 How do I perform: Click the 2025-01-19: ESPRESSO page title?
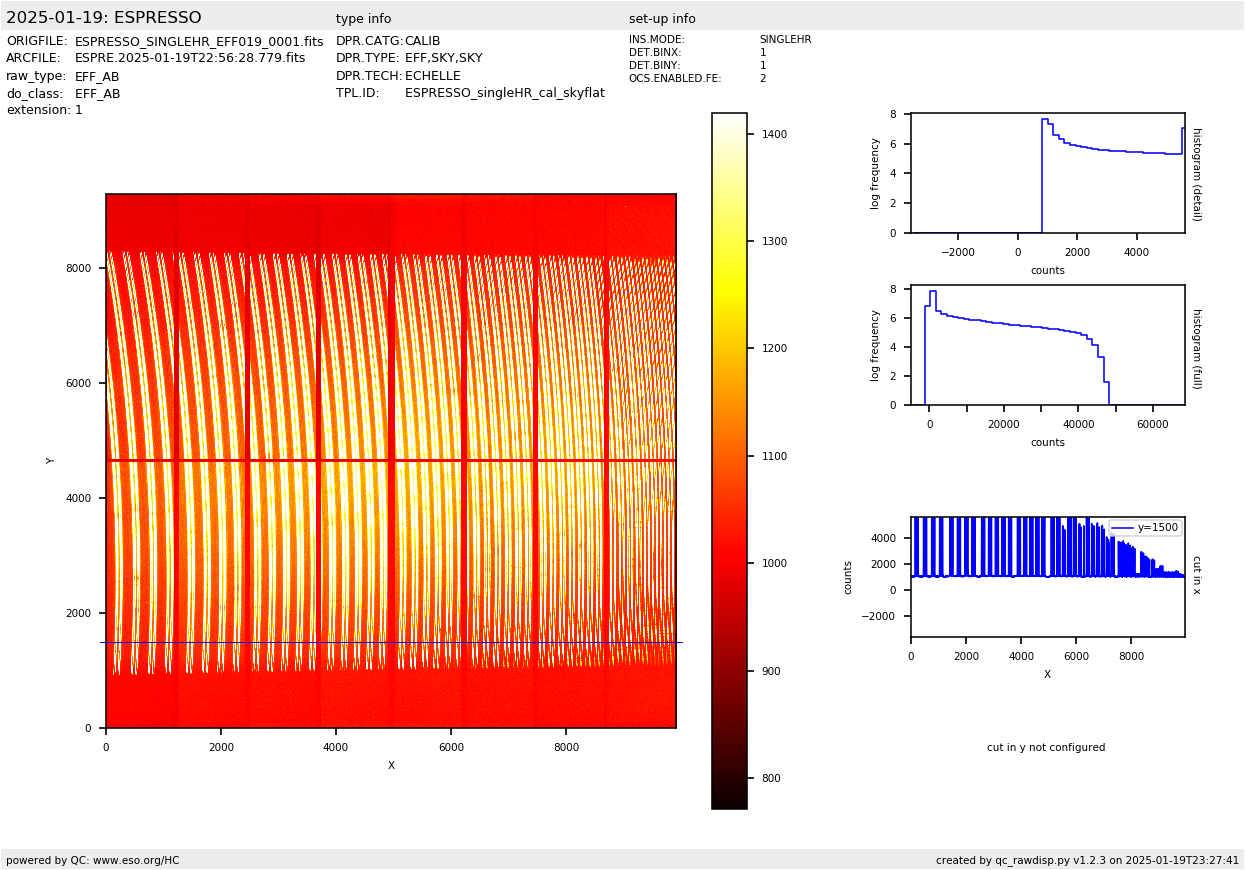104,18
